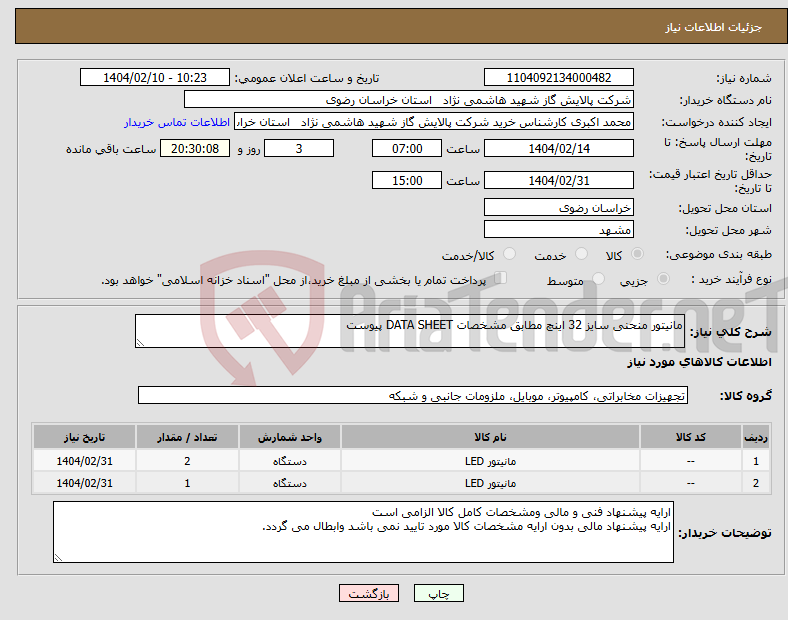Click the دستگاه unit in row 2
The height and width of the screenshot is (620, 788).
[x=290, y=483]
